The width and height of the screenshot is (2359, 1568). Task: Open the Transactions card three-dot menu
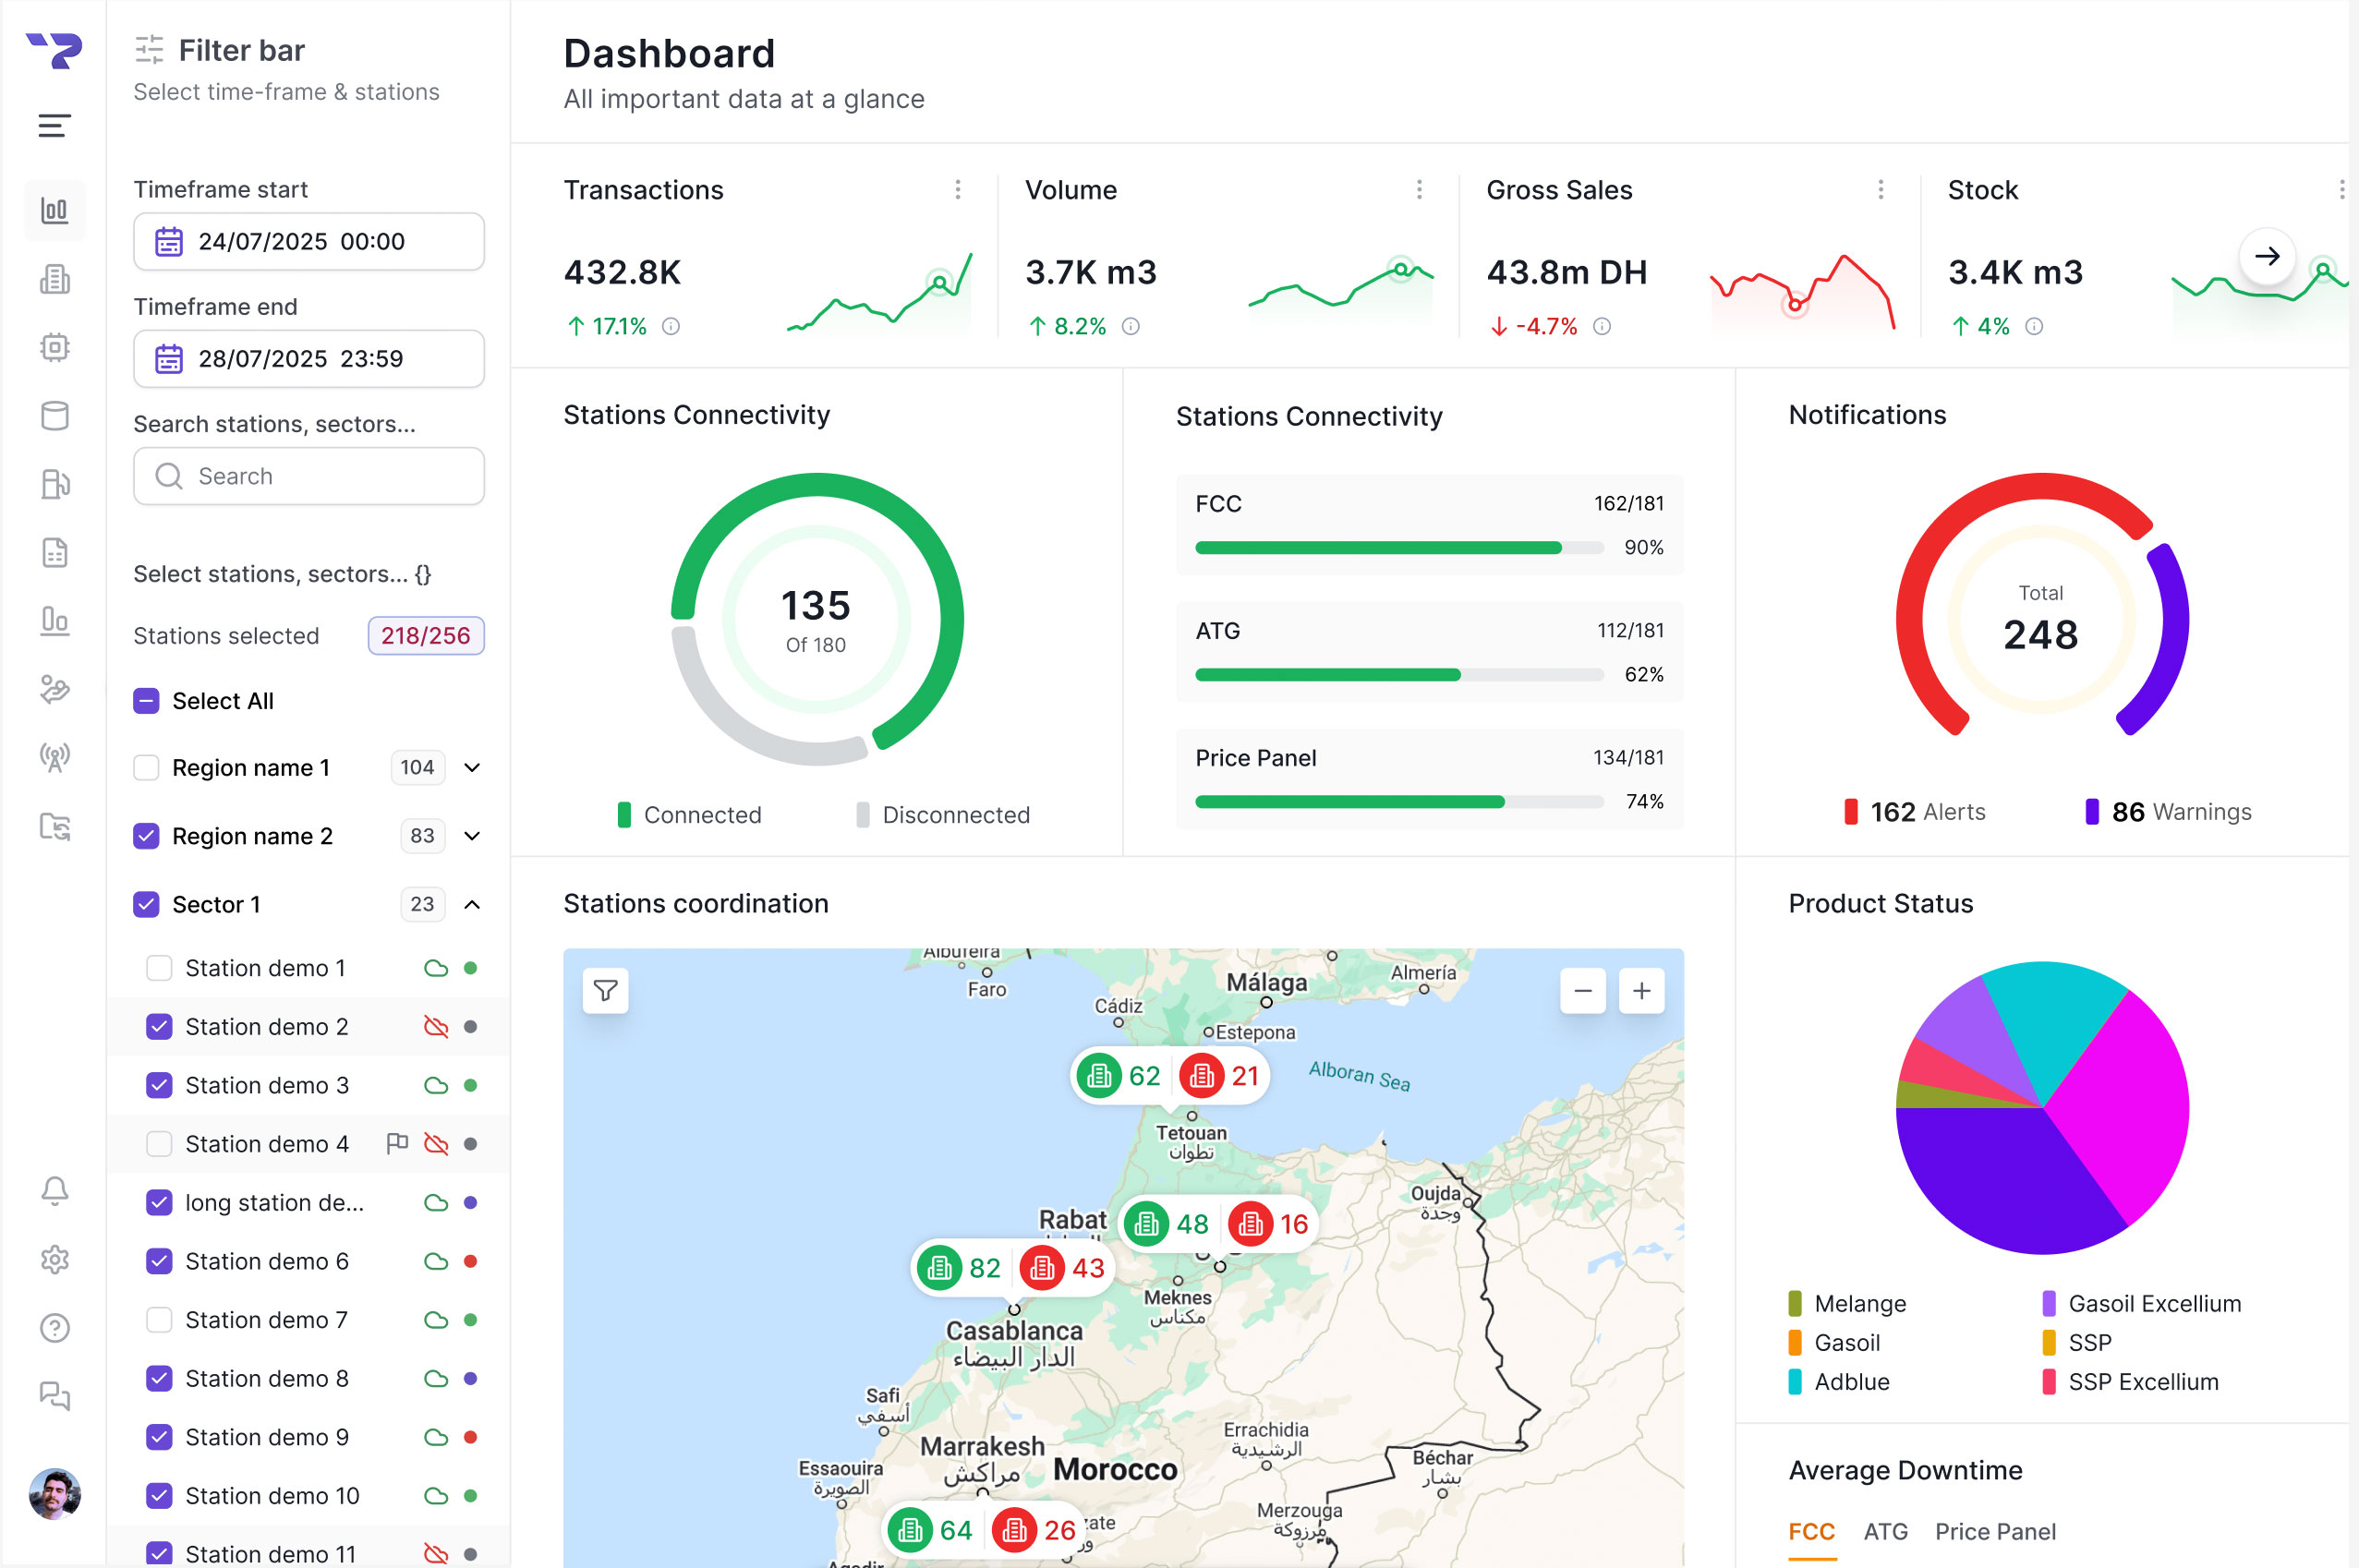[957, 190]
